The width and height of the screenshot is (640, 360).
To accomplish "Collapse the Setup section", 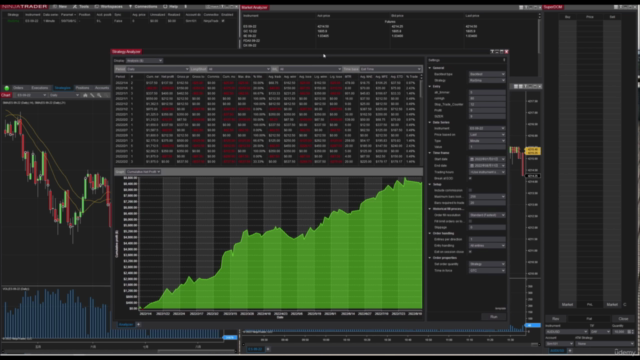I will click(430, 184).
